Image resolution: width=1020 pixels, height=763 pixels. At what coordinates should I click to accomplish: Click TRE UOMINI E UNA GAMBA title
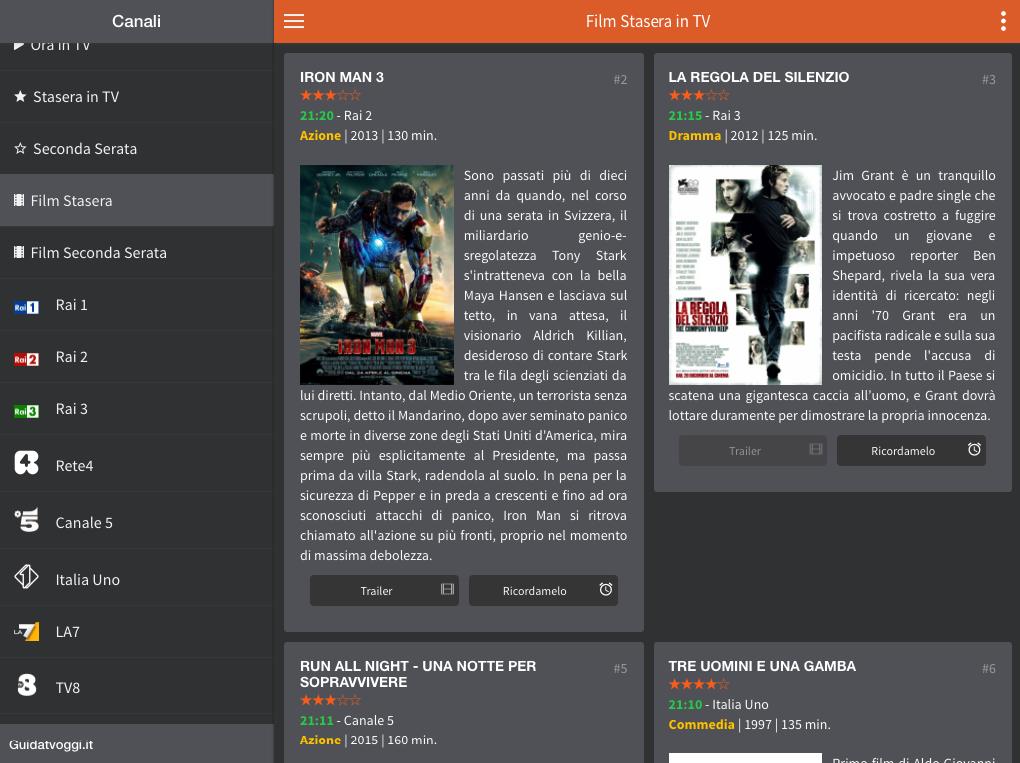[762, 666]
